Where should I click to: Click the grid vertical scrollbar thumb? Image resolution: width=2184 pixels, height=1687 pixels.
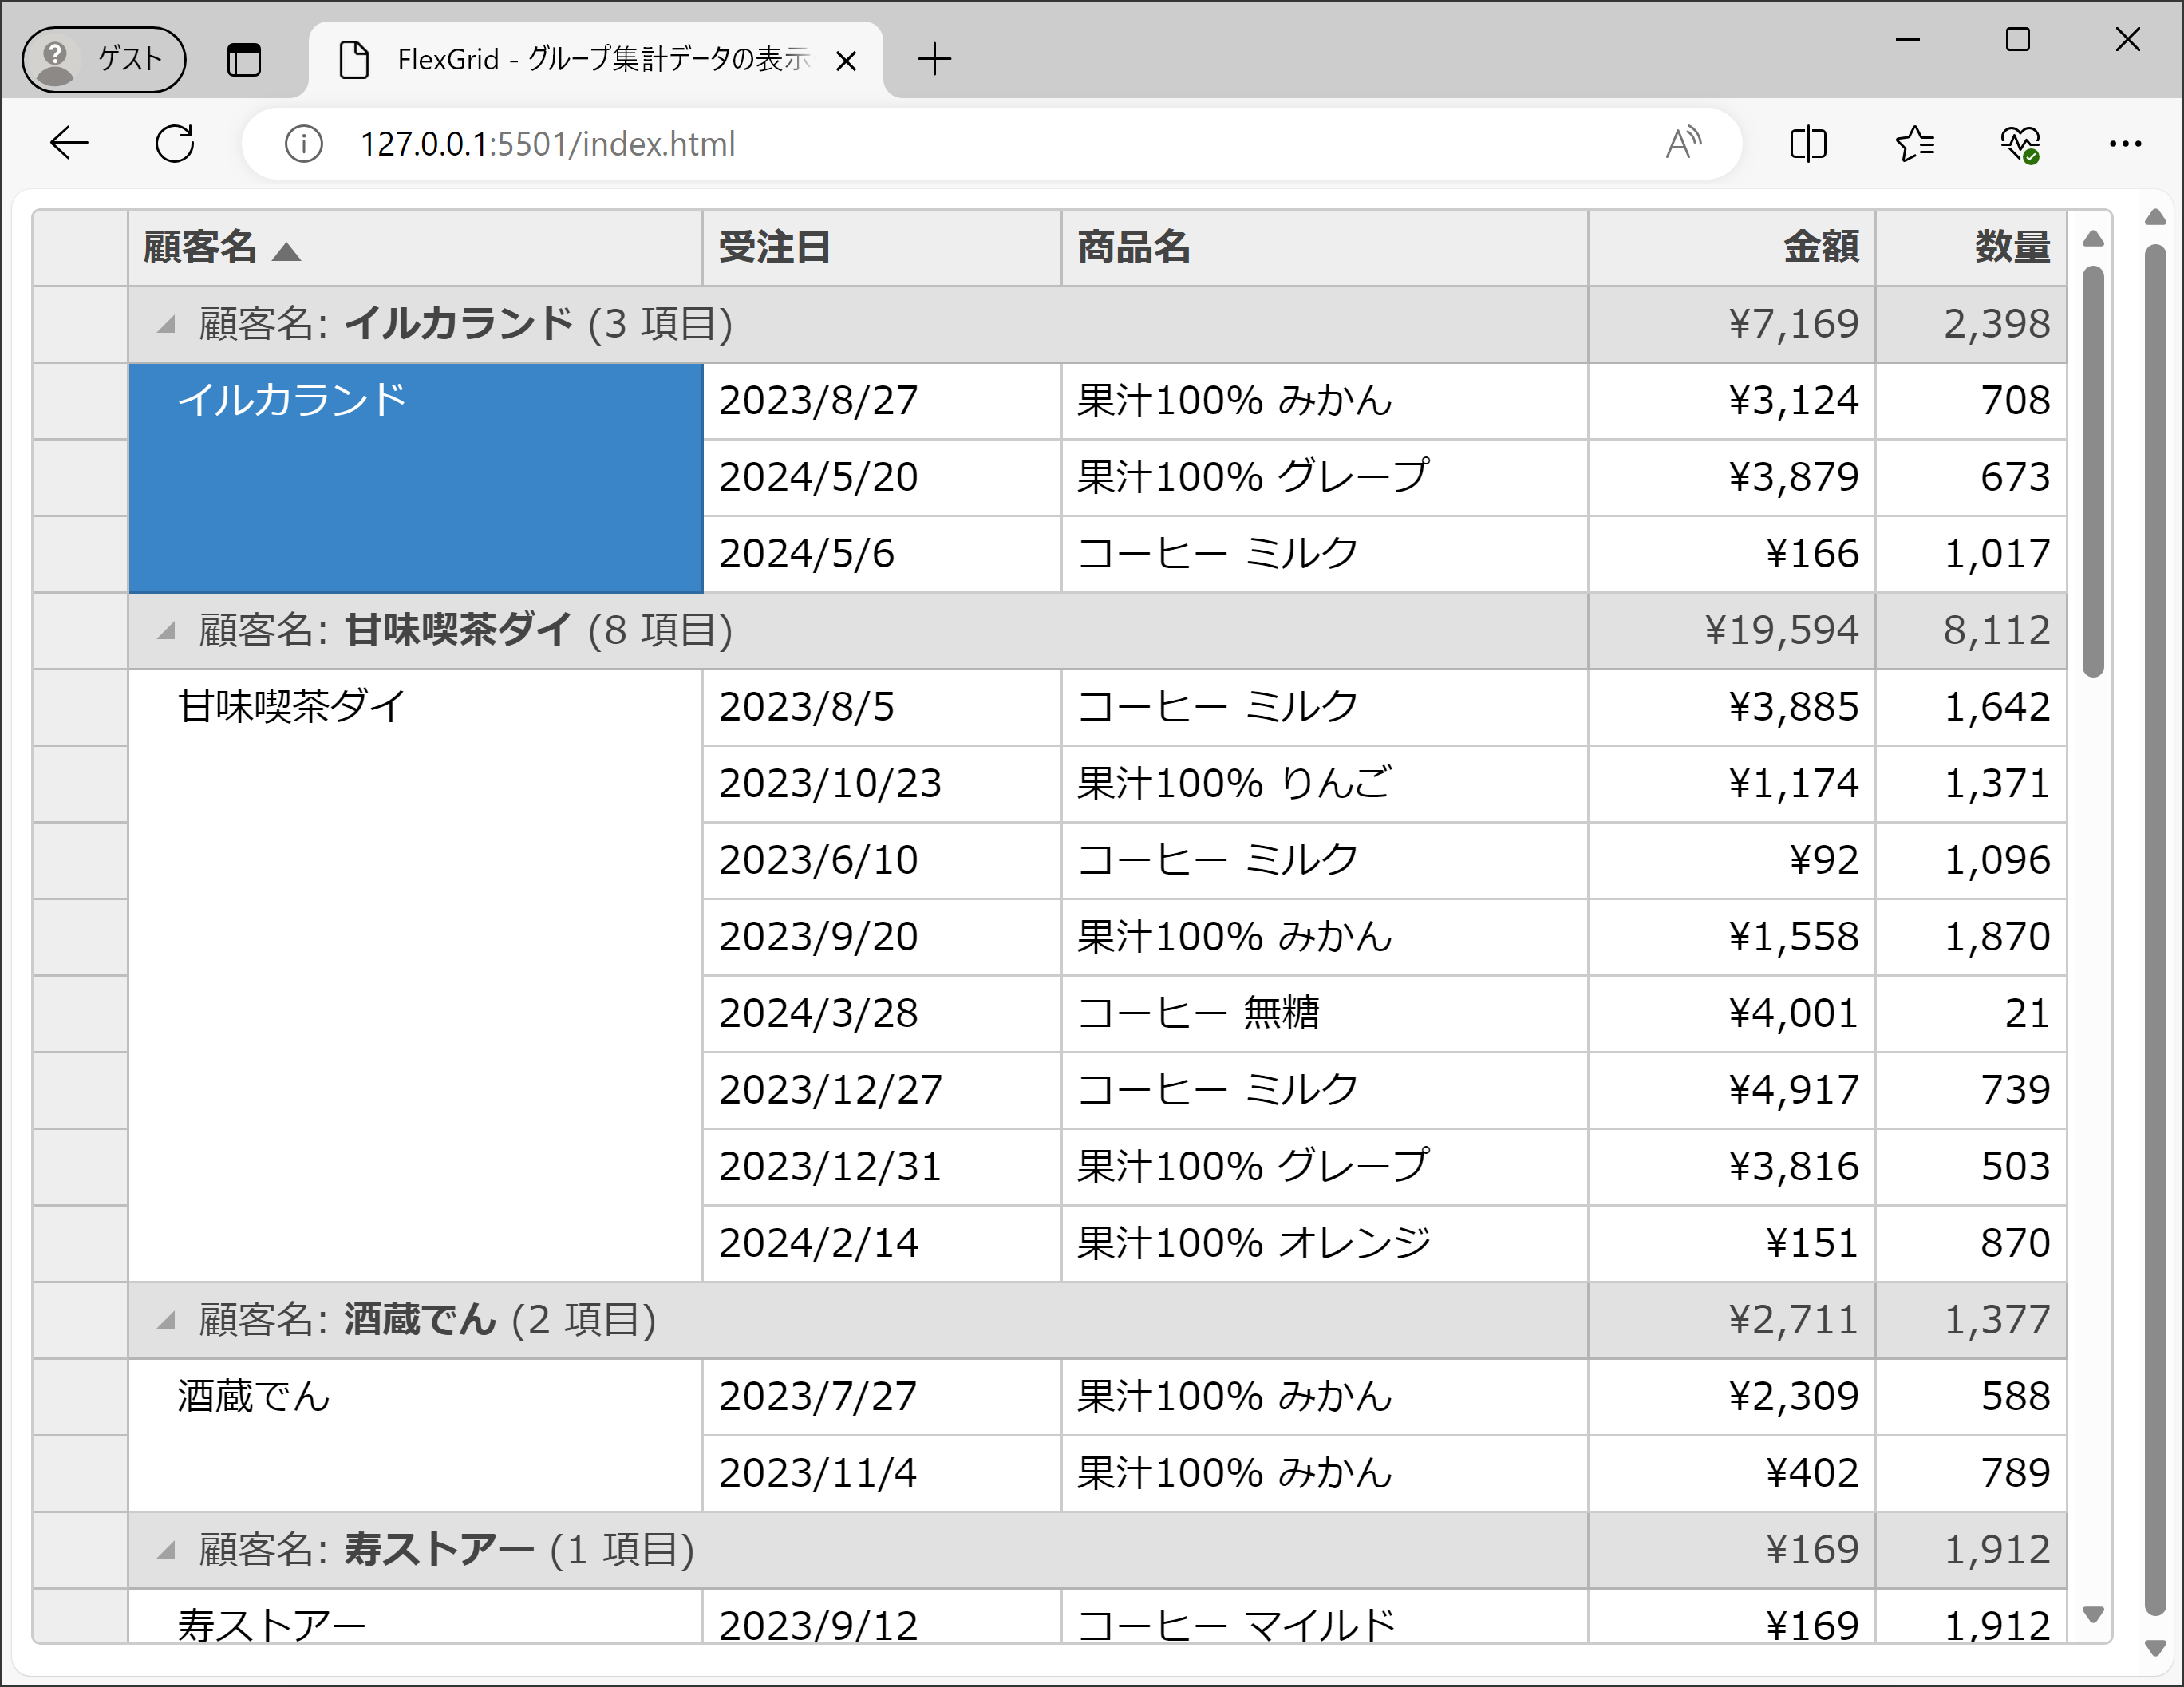2093,471
